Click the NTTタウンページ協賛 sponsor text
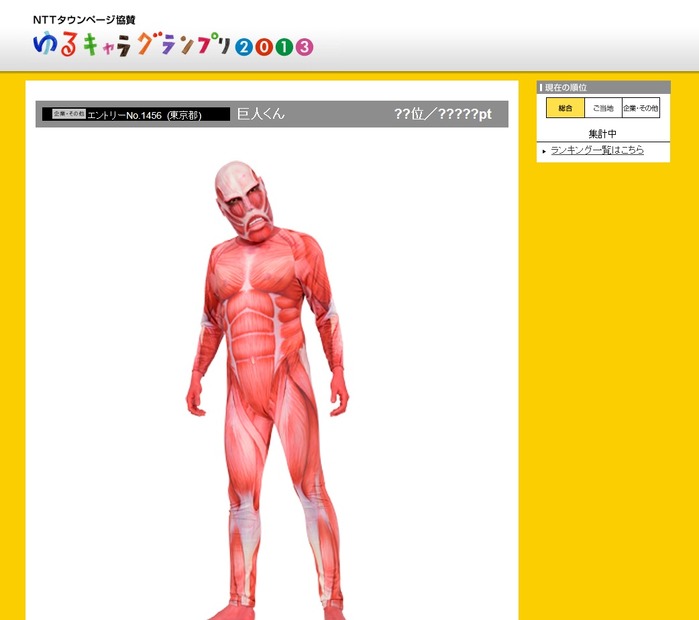The image size is (699, 620). 84,20
